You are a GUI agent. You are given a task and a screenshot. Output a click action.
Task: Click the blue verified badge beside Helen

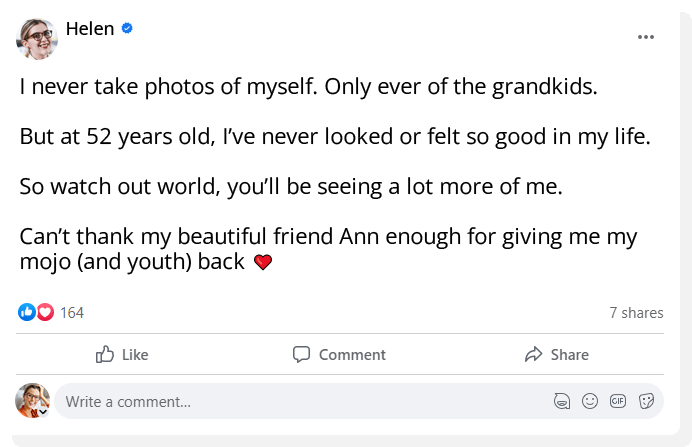tap(127, 29)
